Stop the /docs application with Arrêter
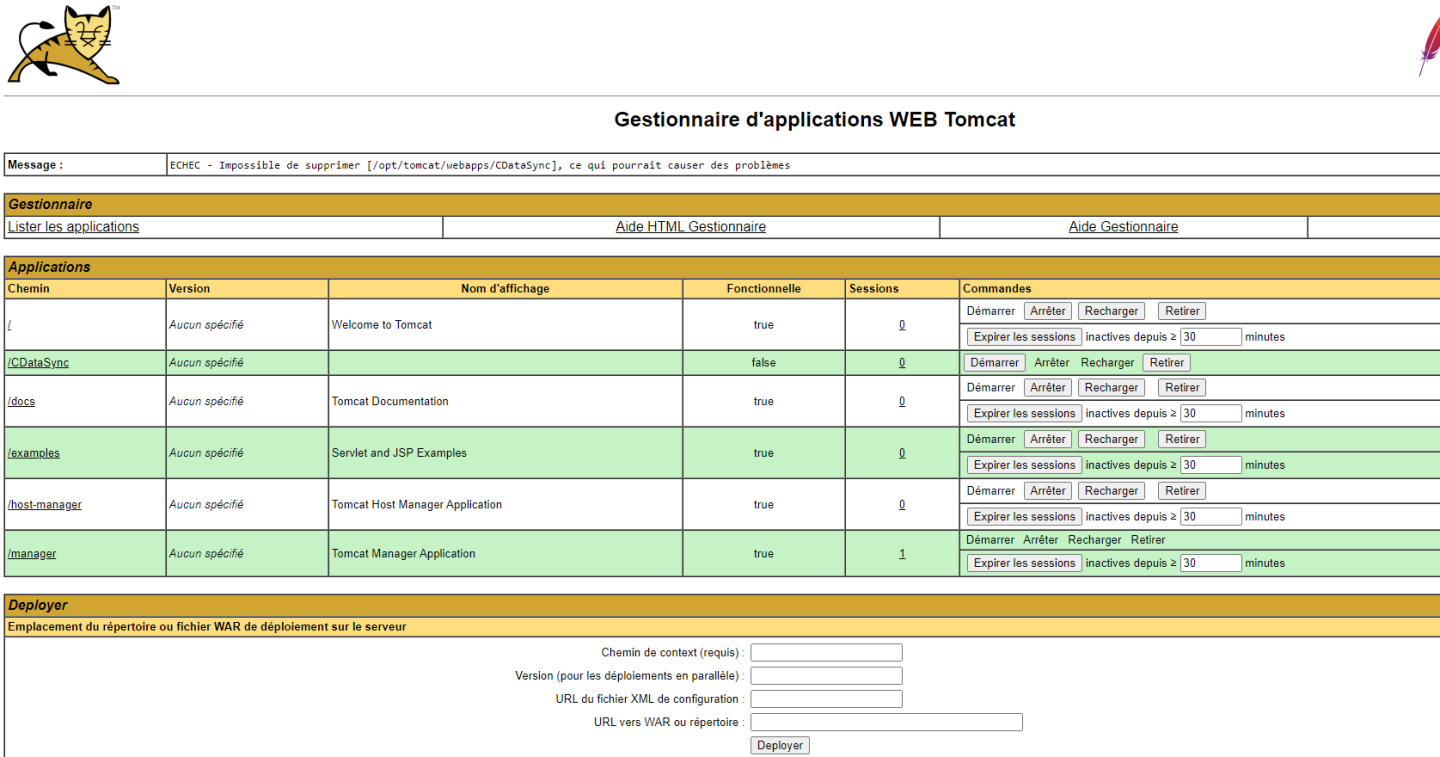The image size is (1440, 757). click(1048, 388)
